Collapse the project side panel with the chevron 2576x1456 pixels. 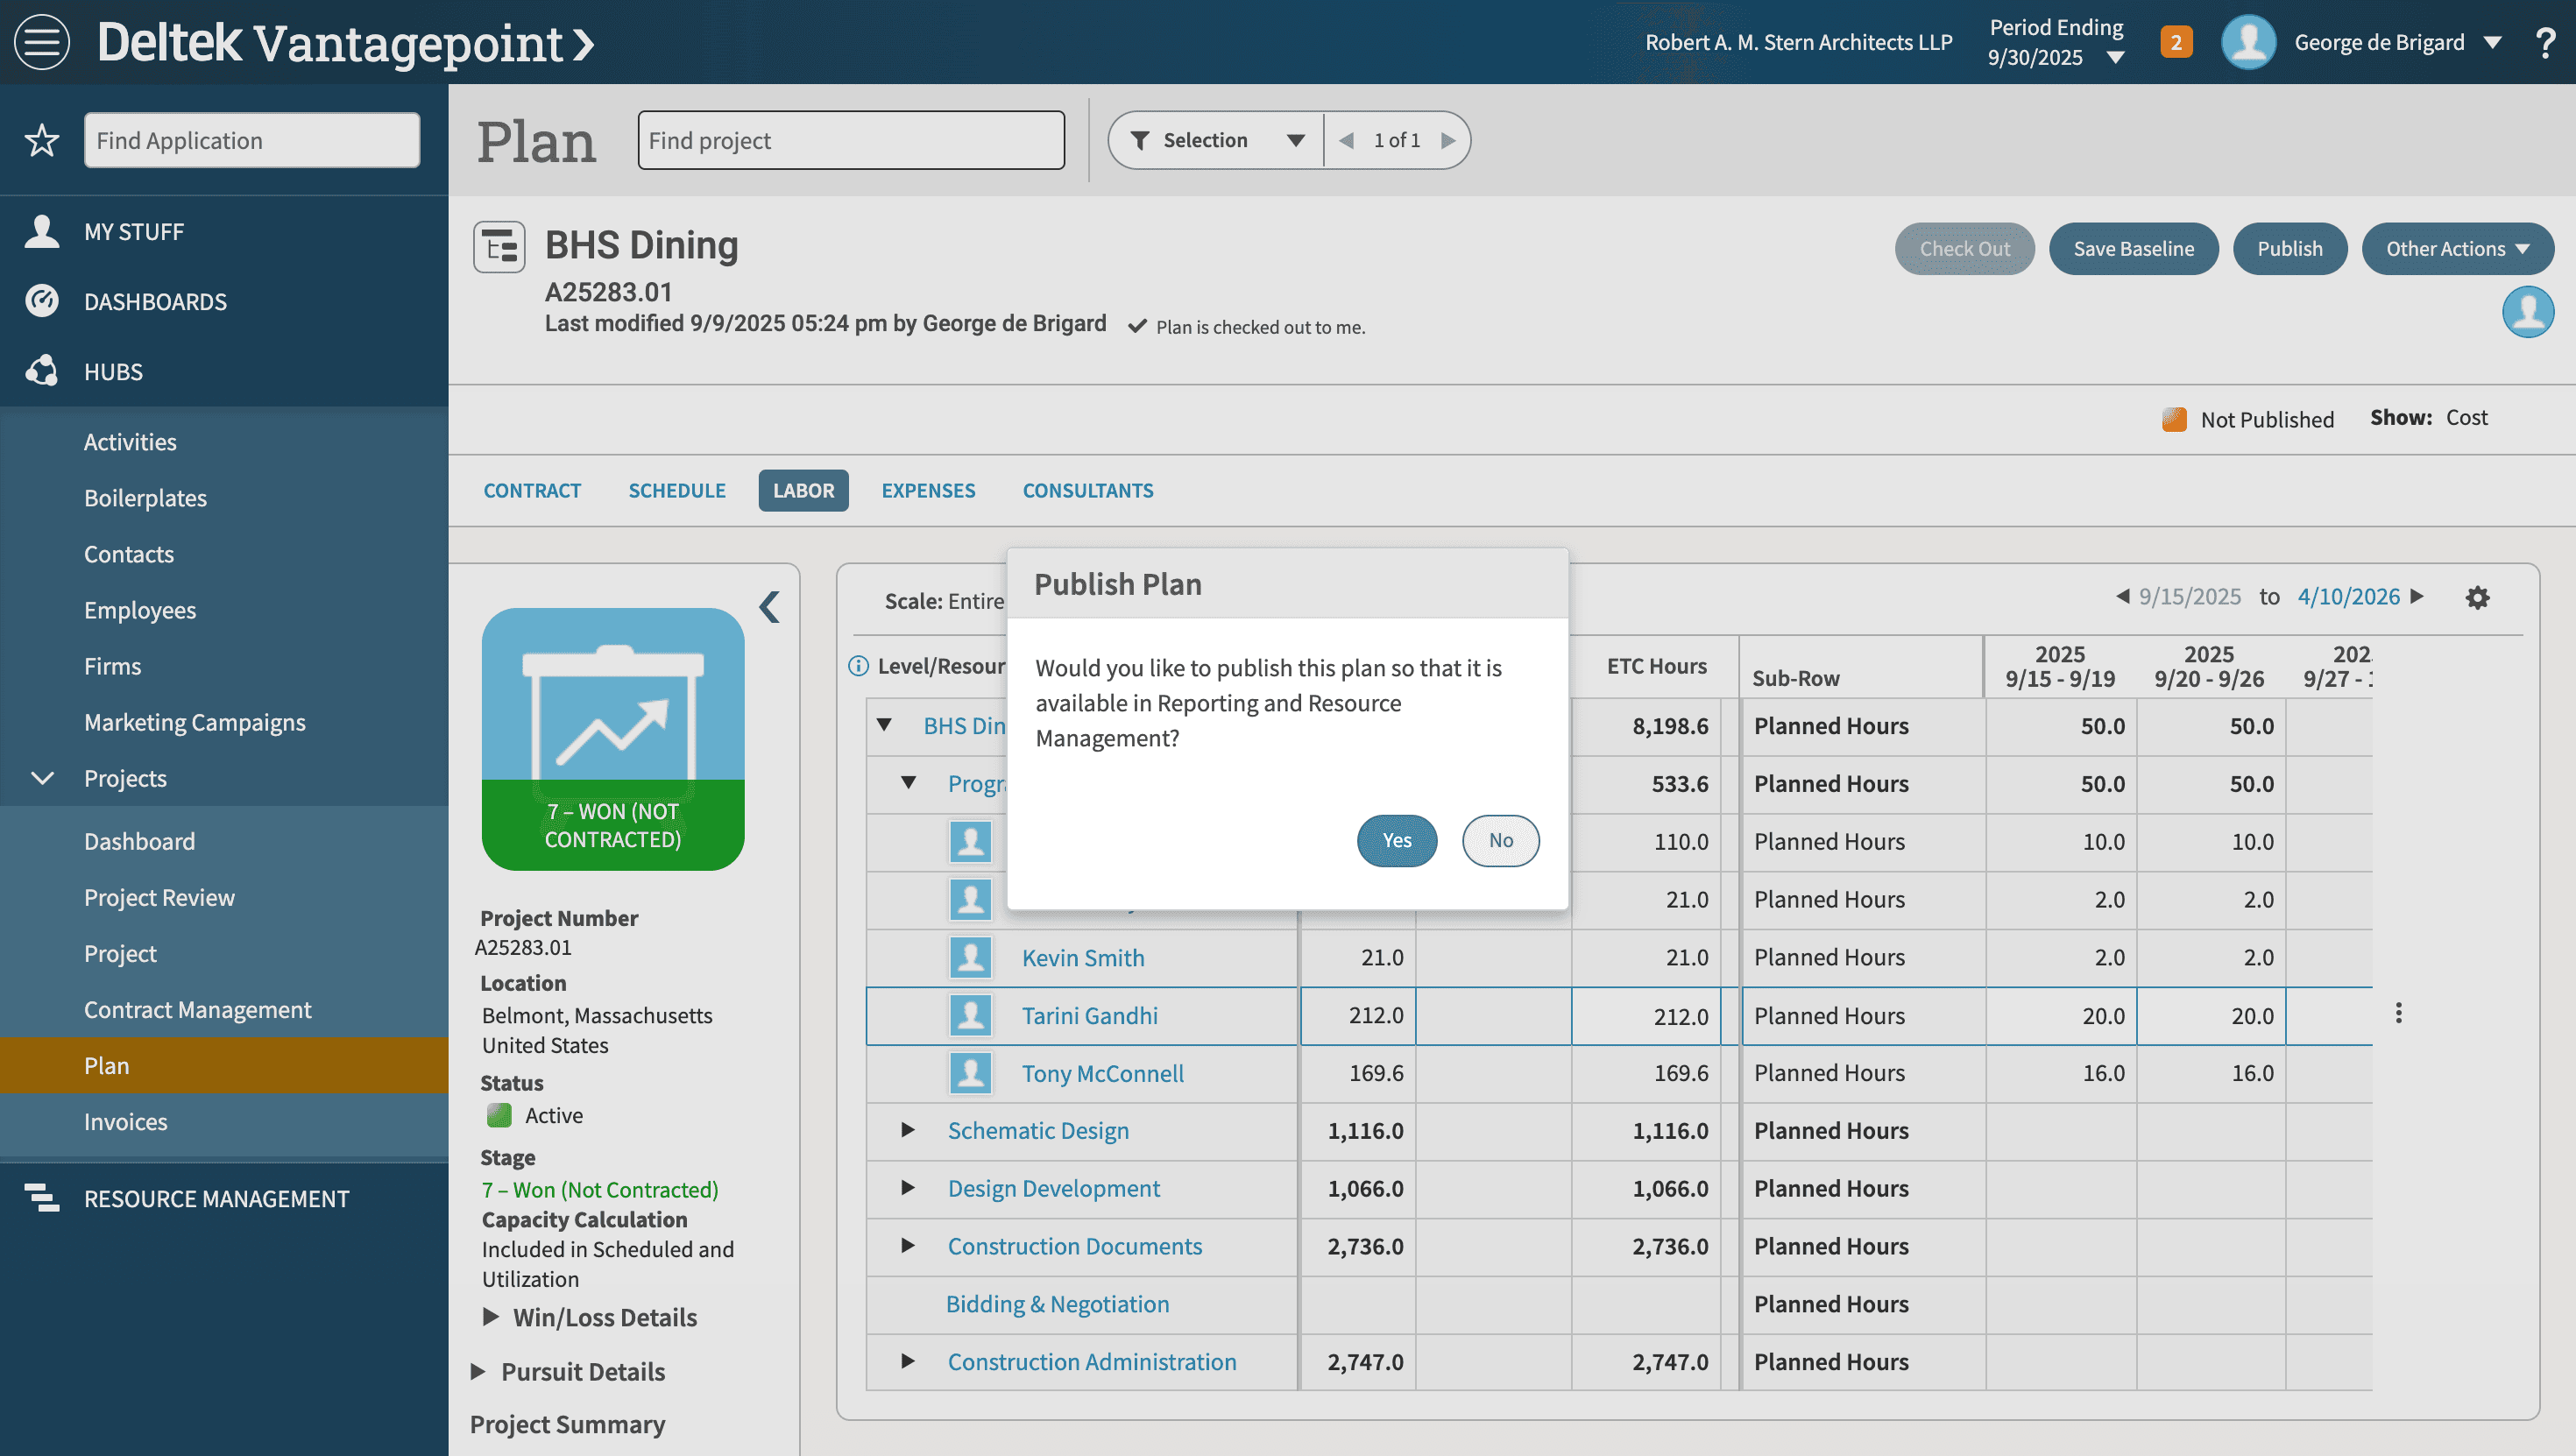point(769,606)
